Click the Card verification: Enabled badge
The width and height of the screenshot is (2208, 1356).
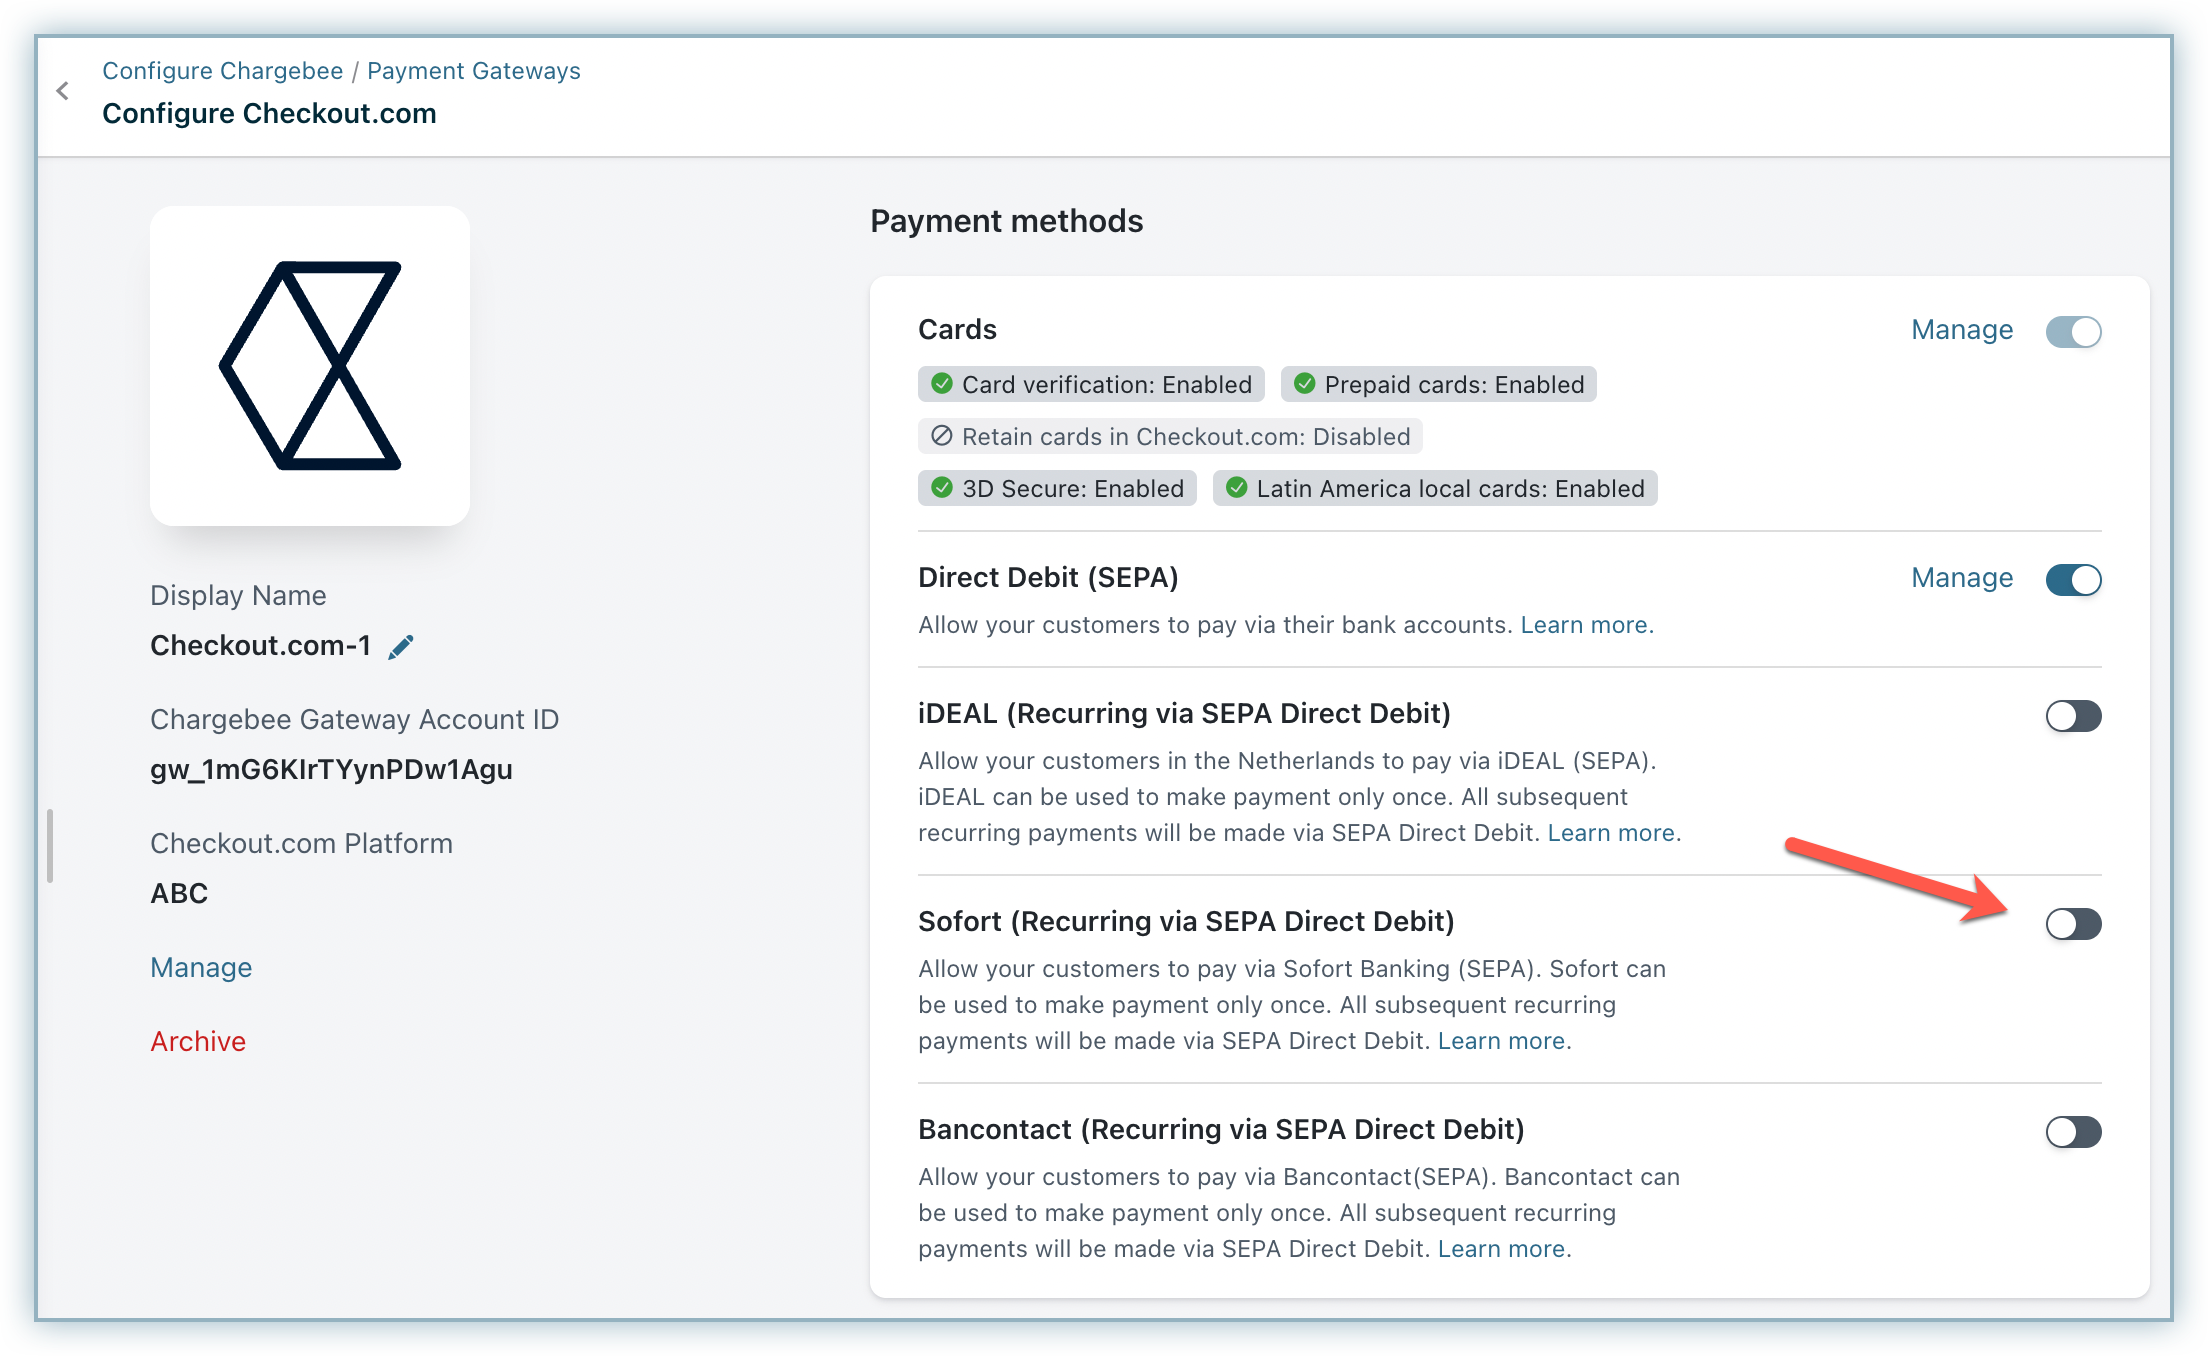coord(1091,384)
